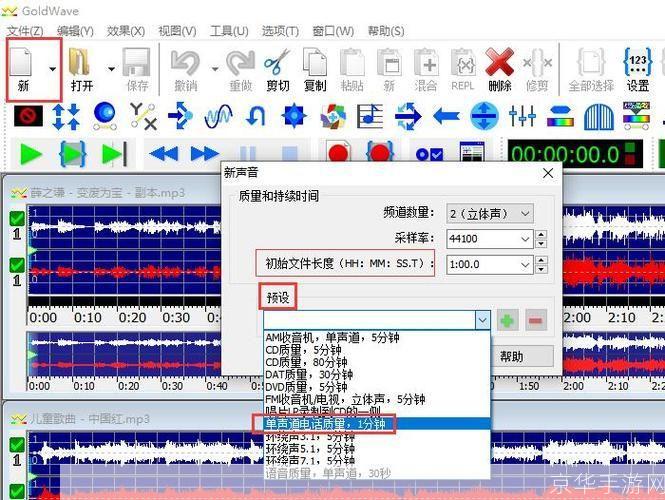
Task: Increase the sampling rate with up stepper
Action: tap(541, 235)
